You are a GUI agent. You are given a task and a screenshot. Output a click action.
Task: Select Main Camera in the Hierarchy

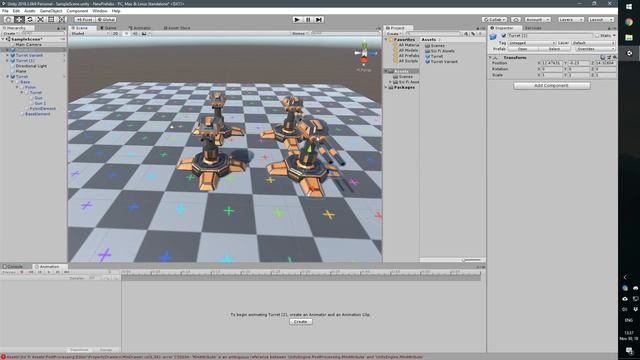[29, 44]
